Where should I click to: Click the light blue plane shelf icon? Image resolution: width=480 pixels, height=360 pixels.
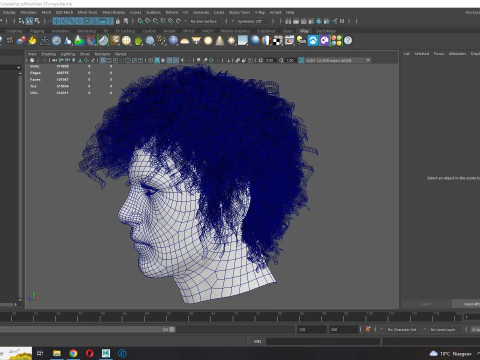tap(243, 41)
